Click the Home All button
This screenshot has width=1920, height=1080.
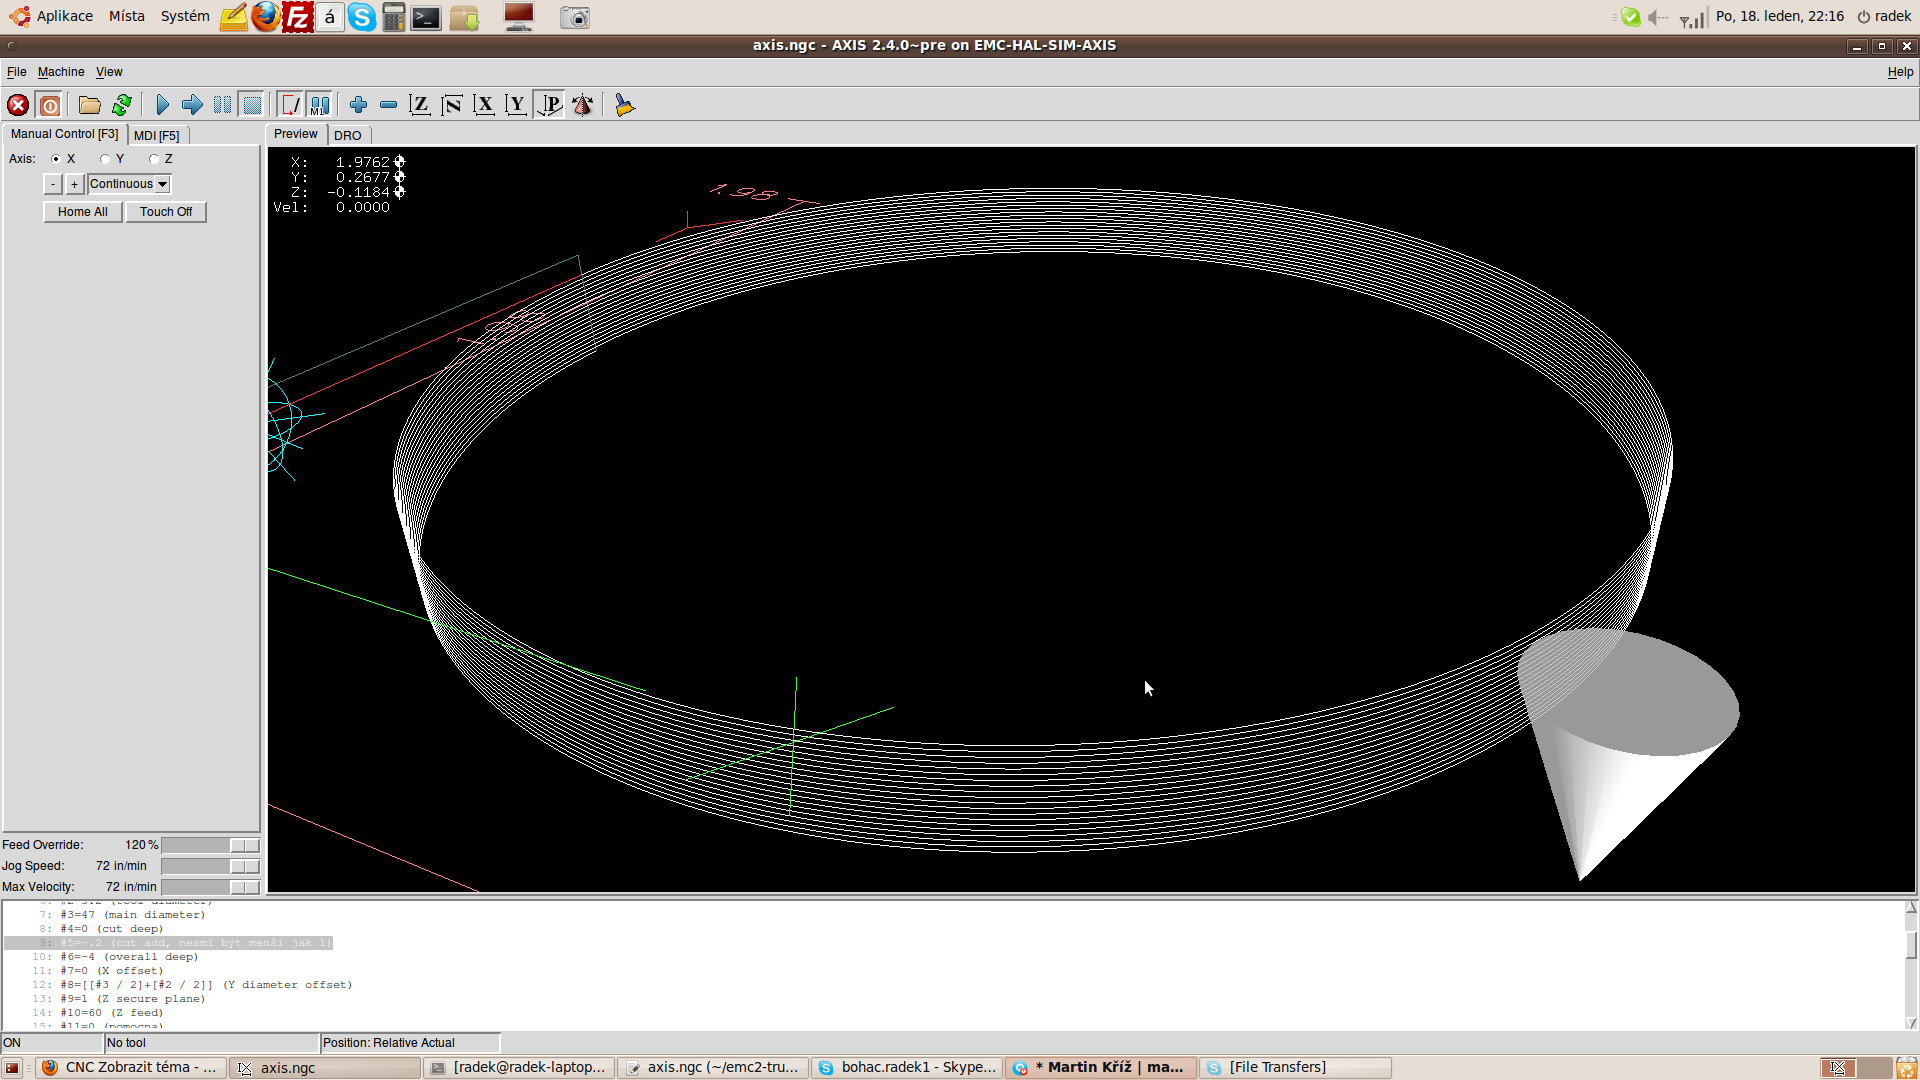pyautogui.click(x=82, y=212)
